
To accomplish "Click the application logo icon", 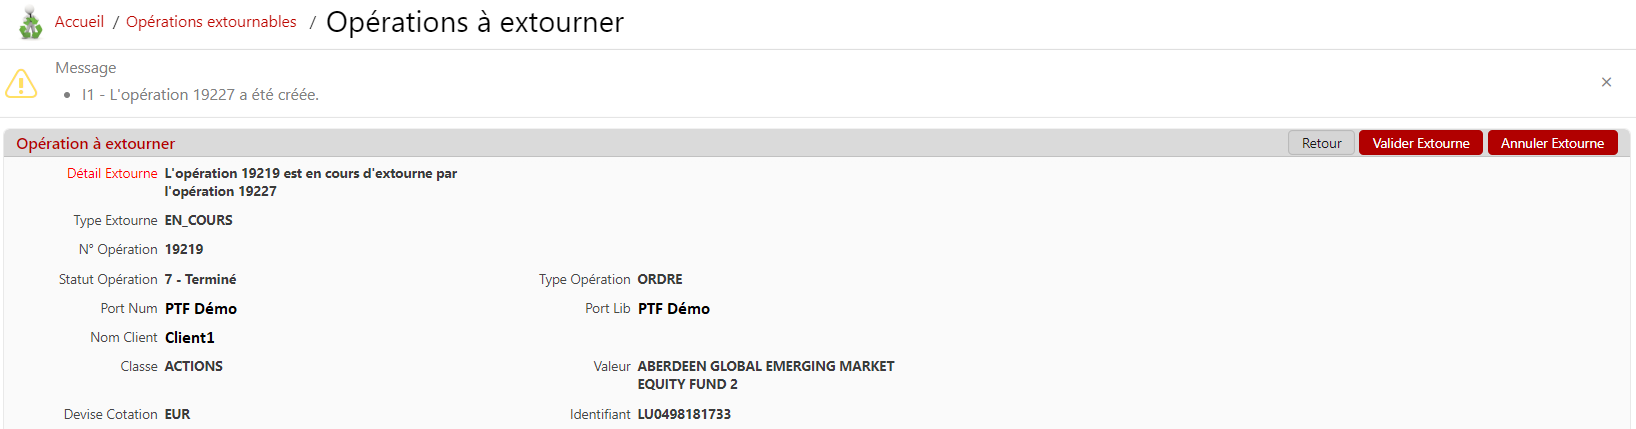I will [x=31, y=23].
